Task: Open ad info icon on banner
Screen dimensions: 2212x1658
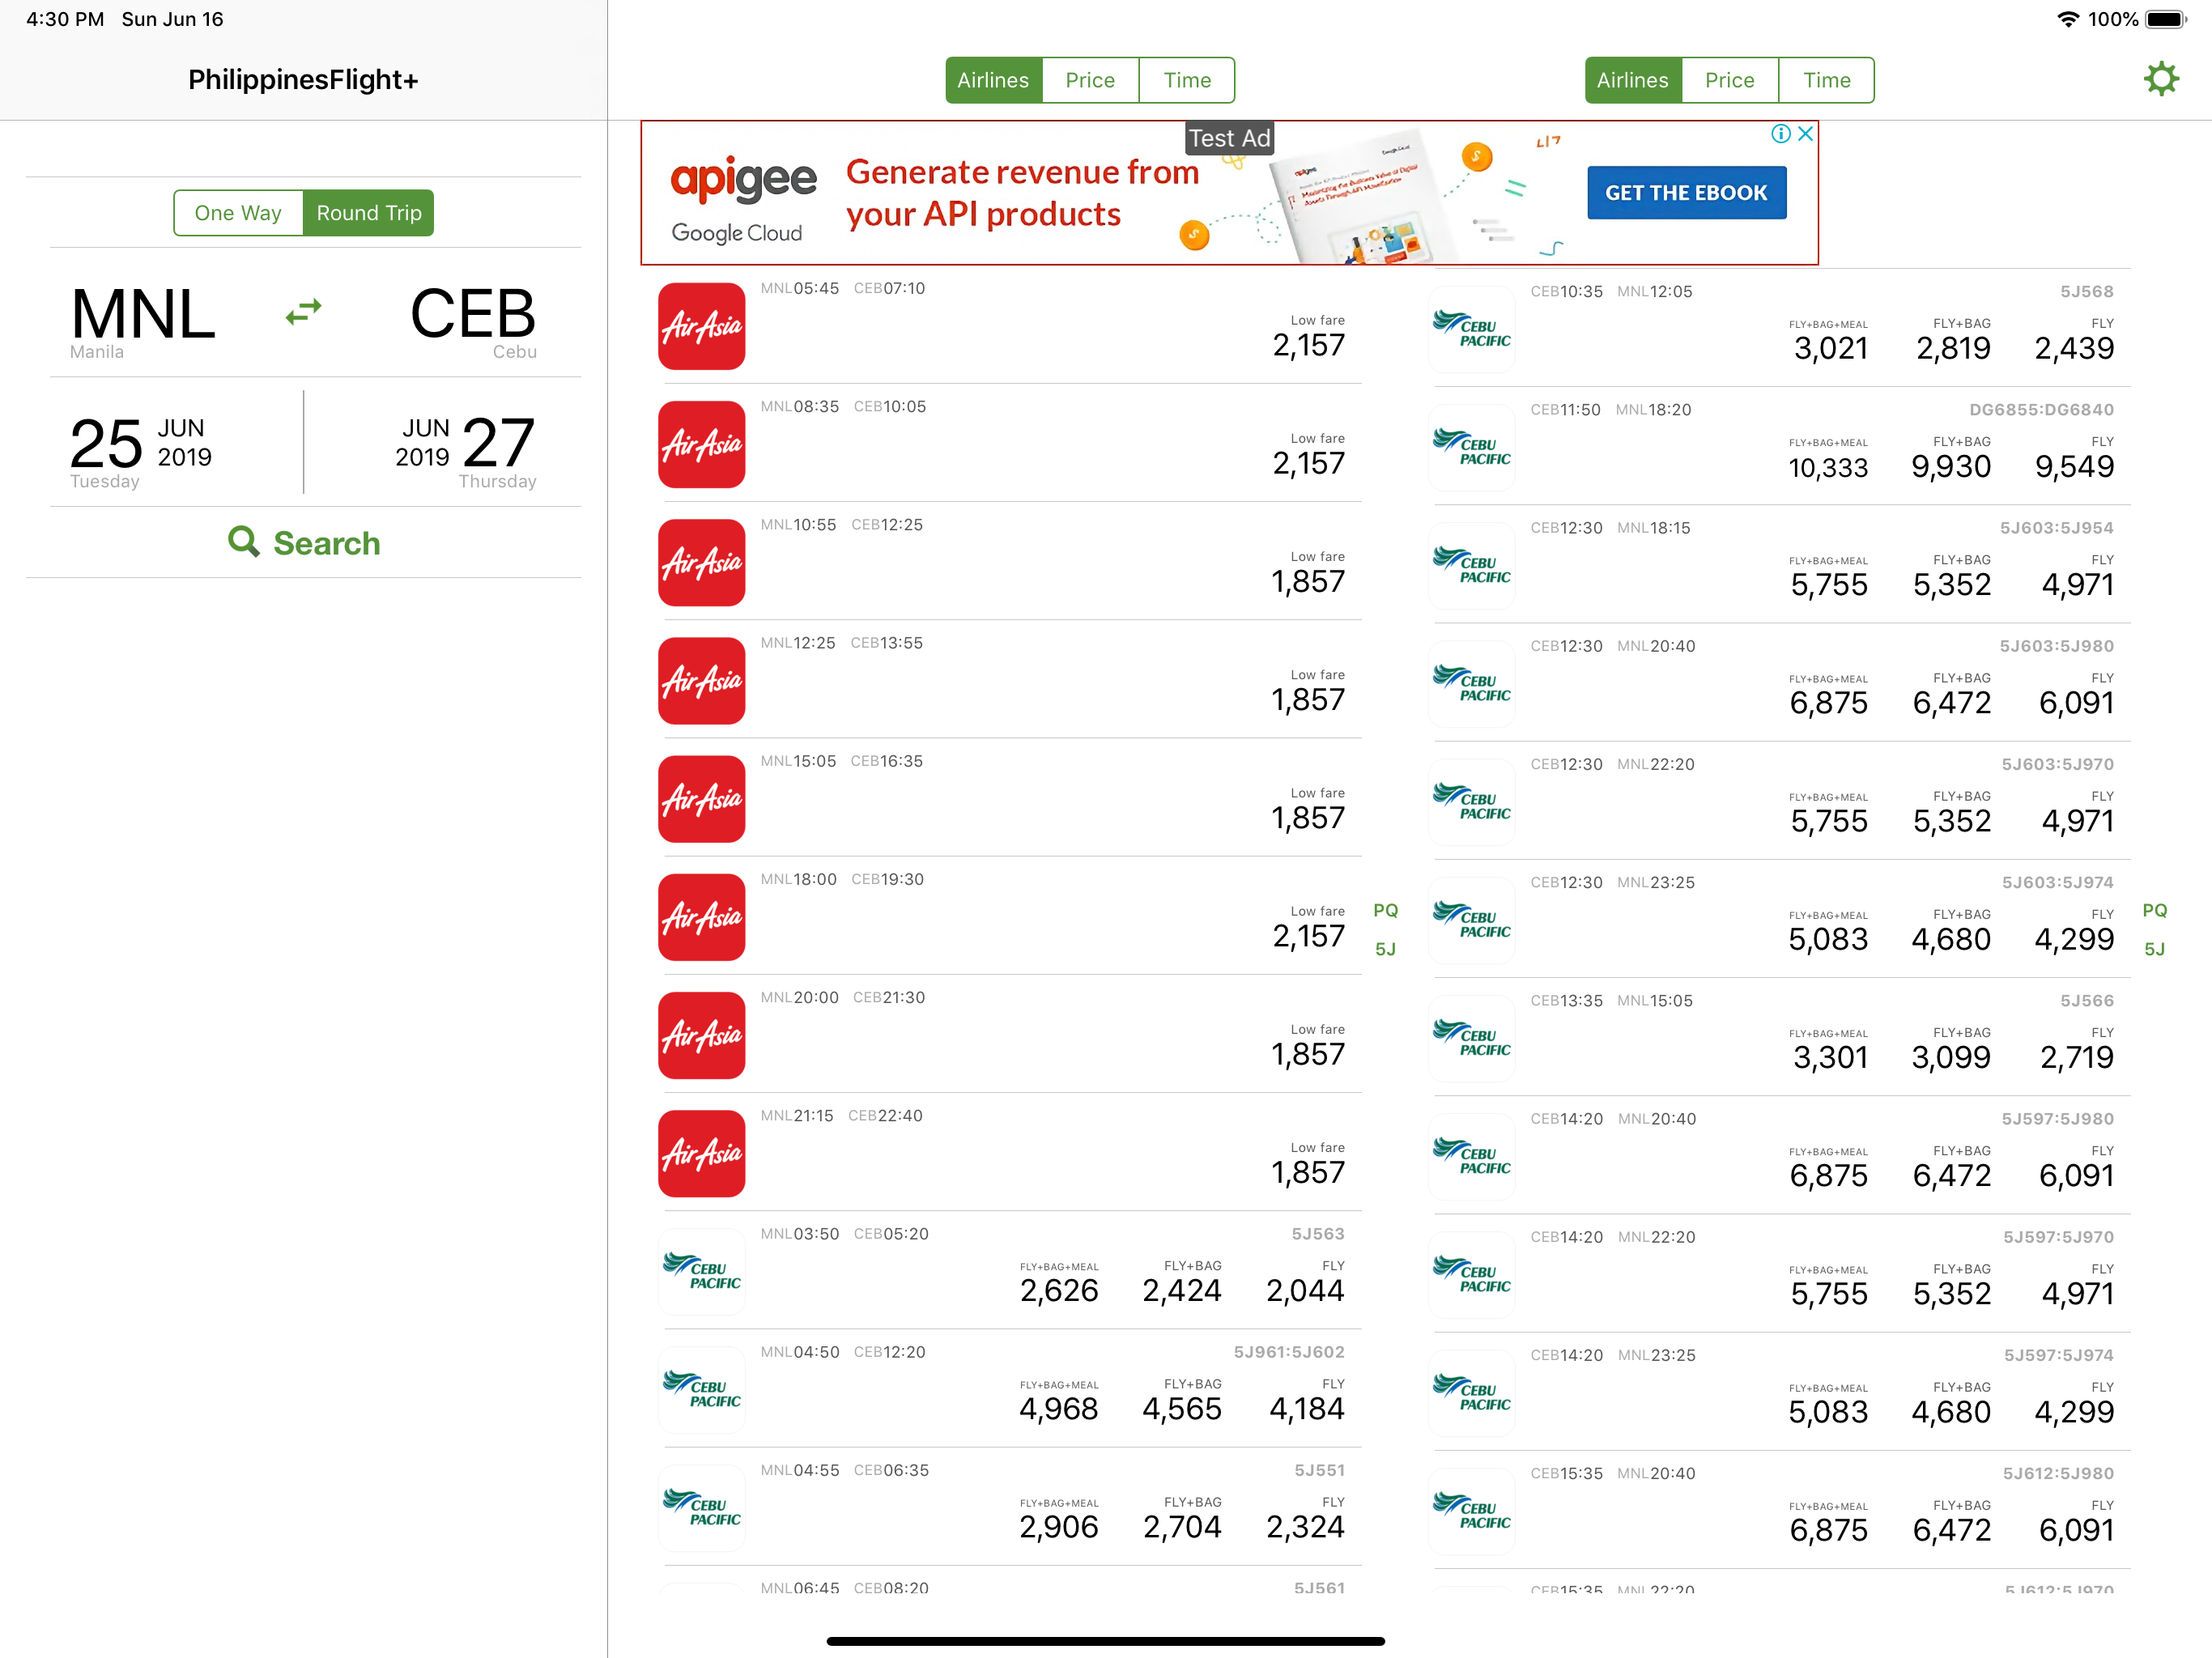Action: (1780, 134)
